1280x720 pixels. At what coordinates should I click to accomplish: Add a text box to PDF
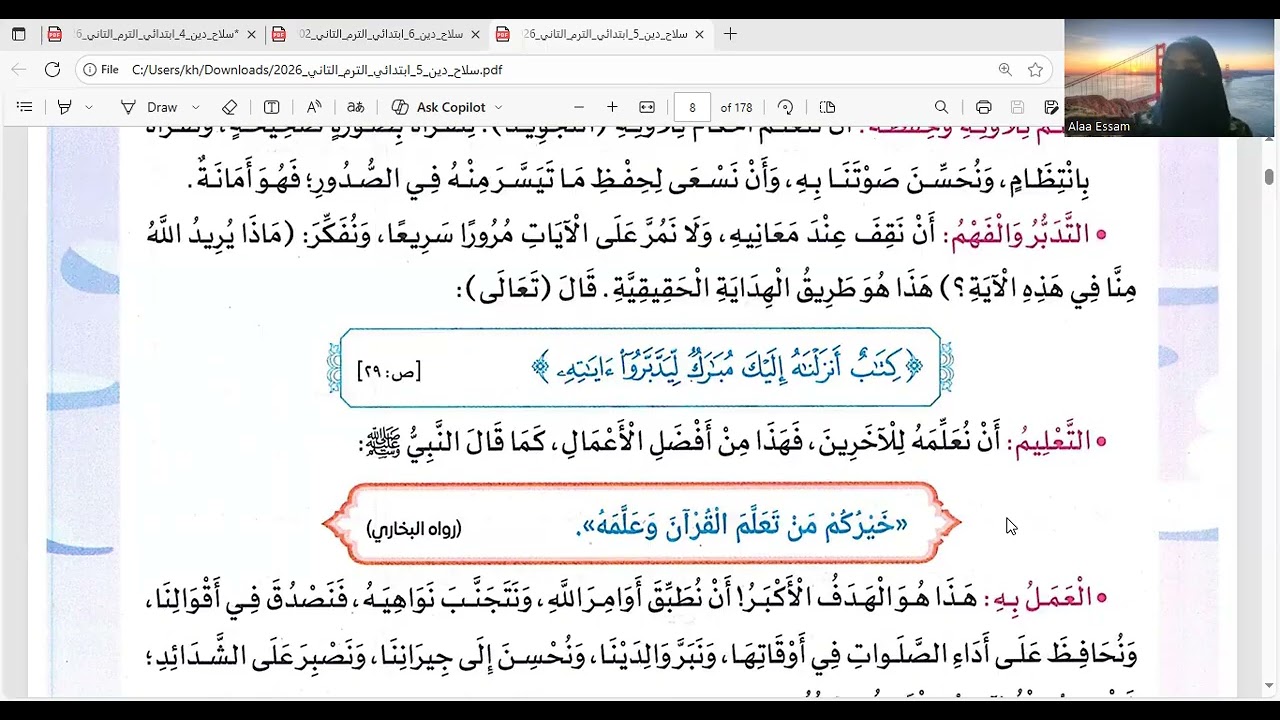(x=271, y=107)
